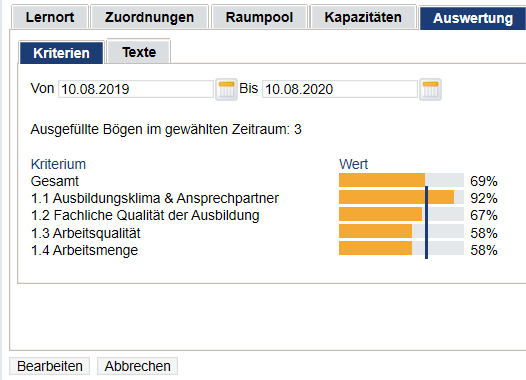Click the Kriterium column header

[x=58, y=164]
